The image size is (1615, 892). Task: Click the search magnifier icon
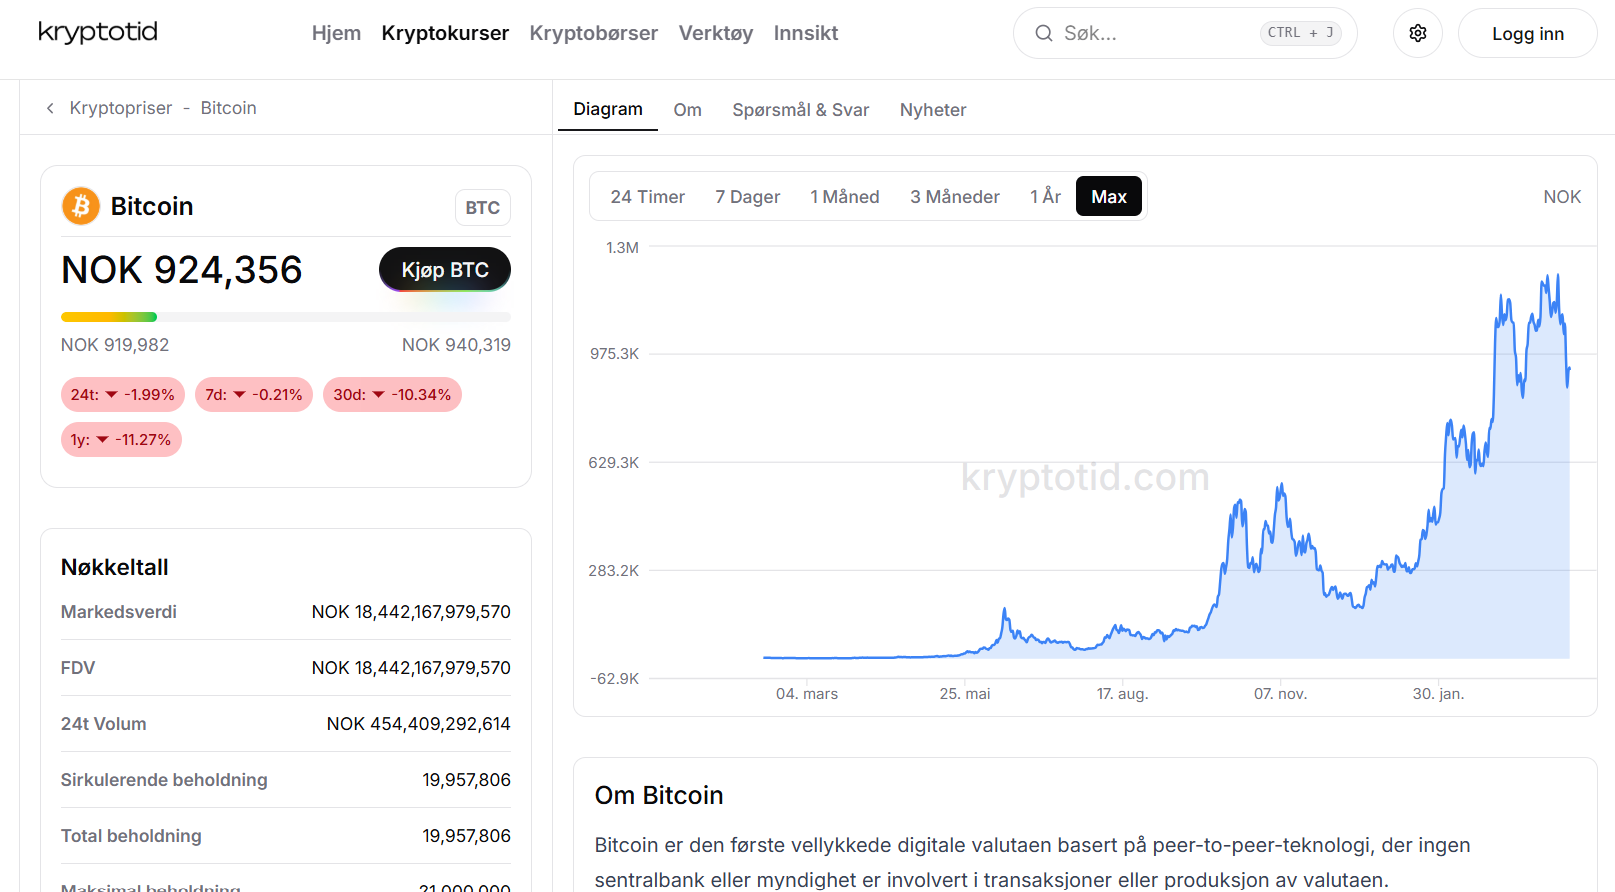(x=1043, y=33)
